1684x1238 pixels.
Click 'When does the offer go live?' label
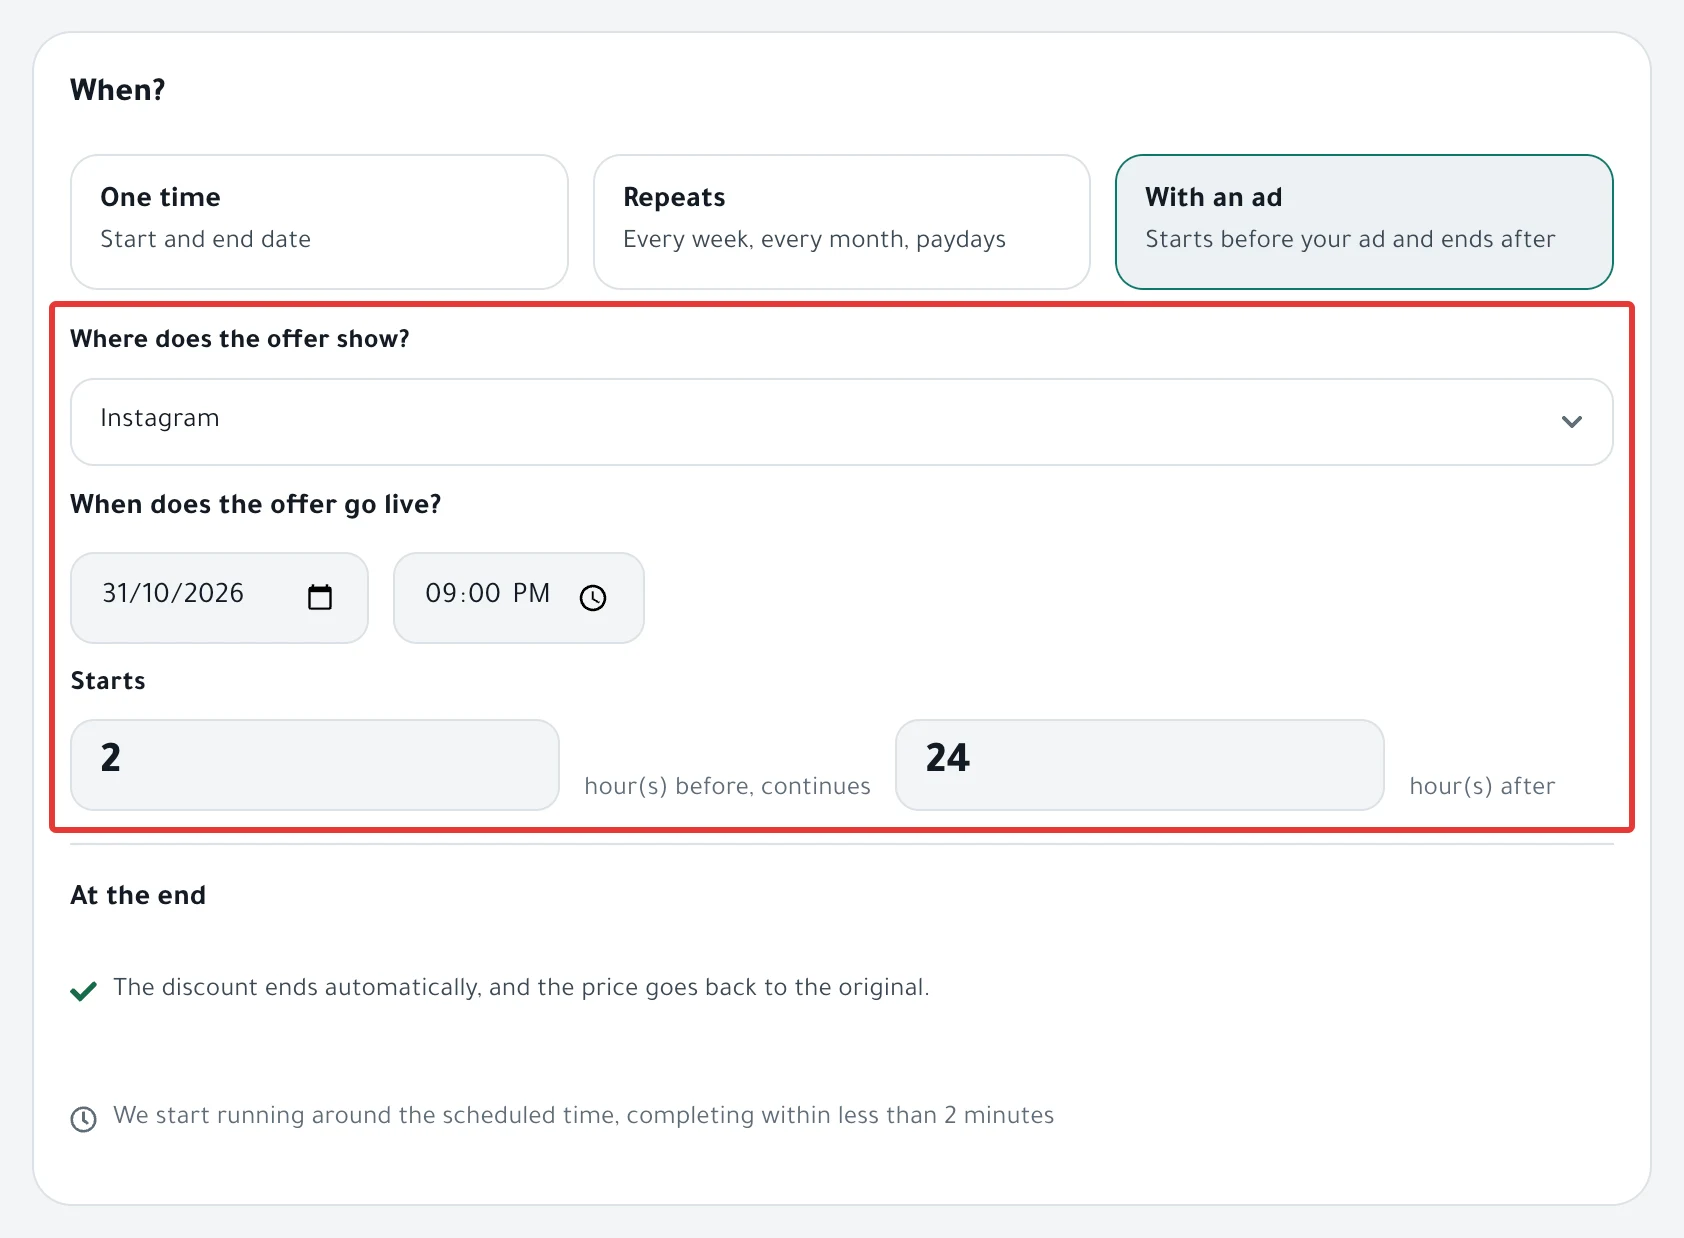[x=256, y=504]
